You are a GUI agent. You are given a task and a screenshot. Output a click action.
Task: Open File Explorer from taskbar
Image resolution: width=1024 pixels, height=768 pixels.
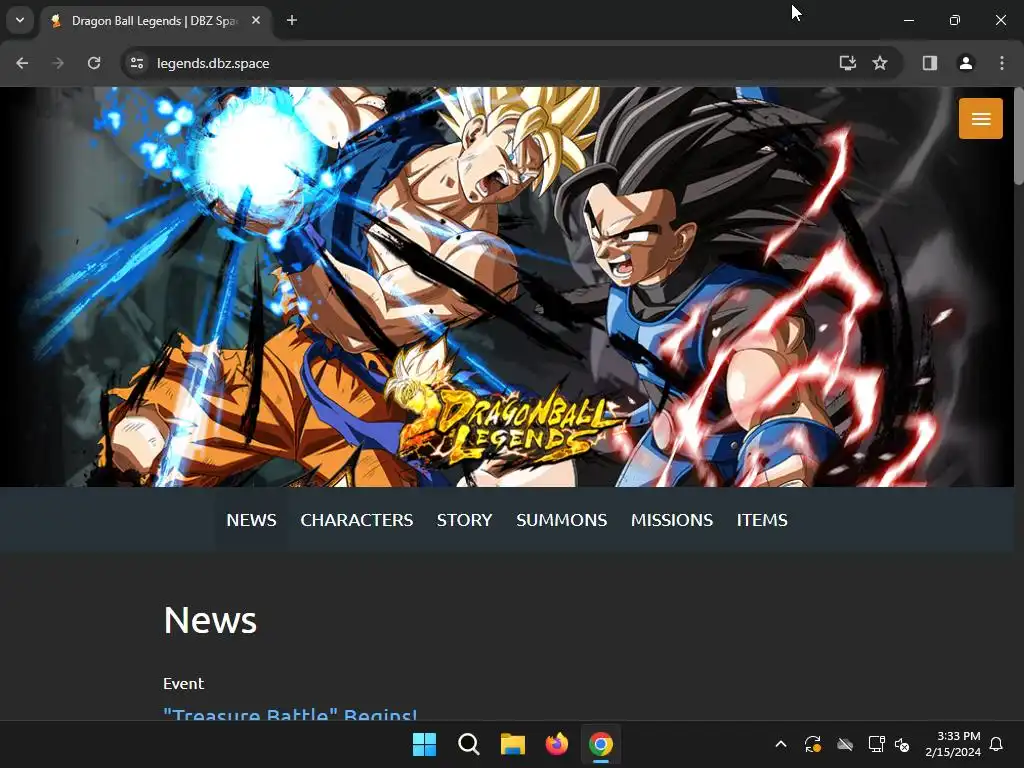513,744
